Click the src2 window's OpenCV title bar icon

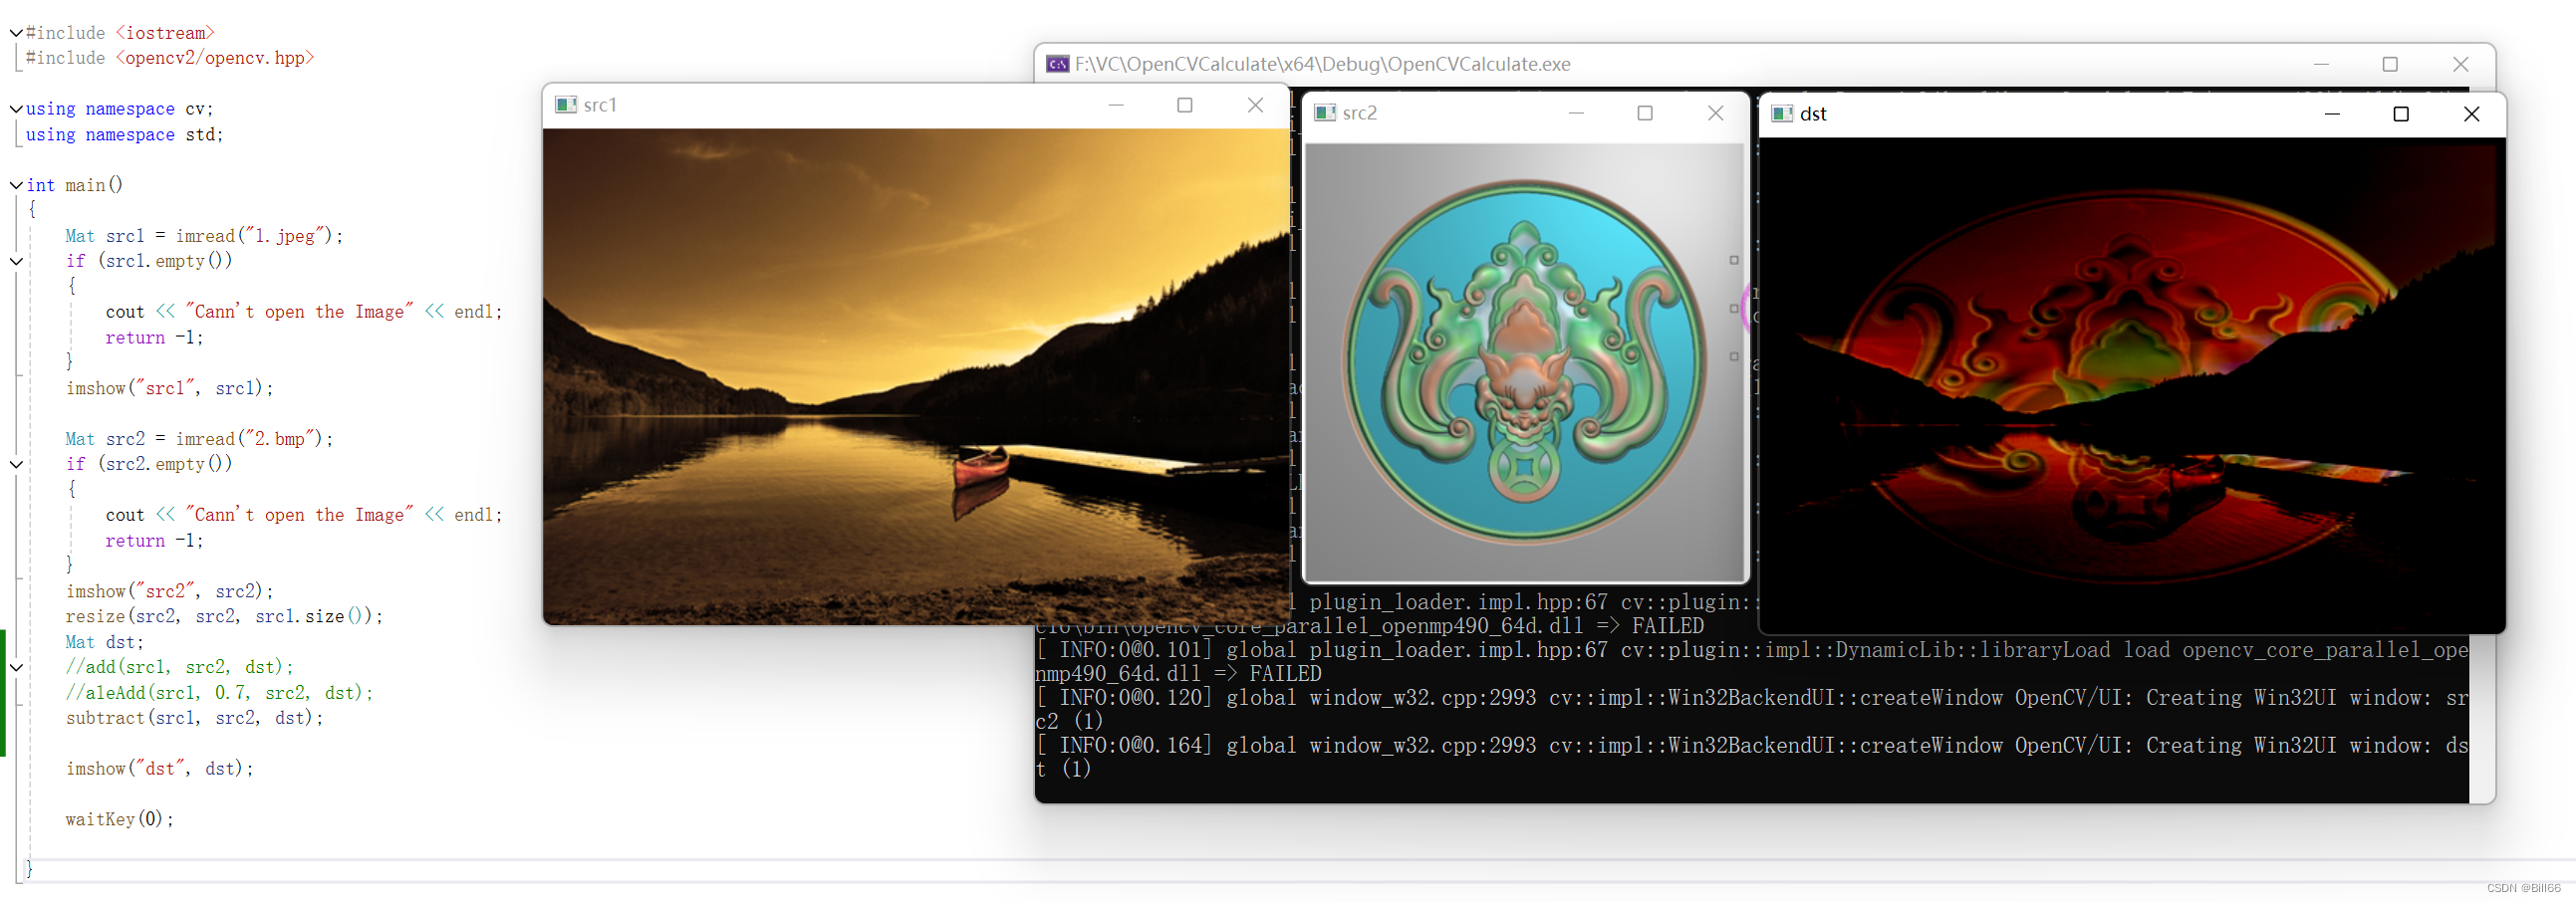(1327, 113)
